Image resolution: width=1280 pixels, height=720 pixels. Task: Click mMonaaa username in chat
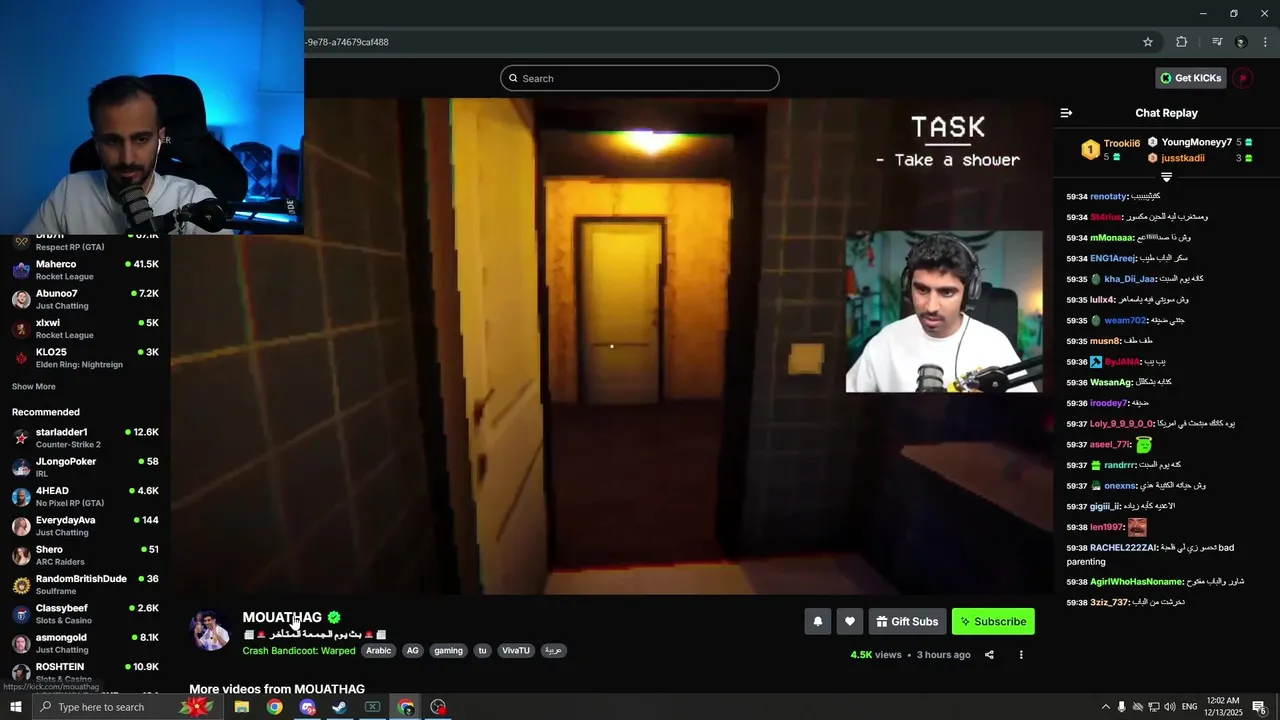[x=1112, y=238]
